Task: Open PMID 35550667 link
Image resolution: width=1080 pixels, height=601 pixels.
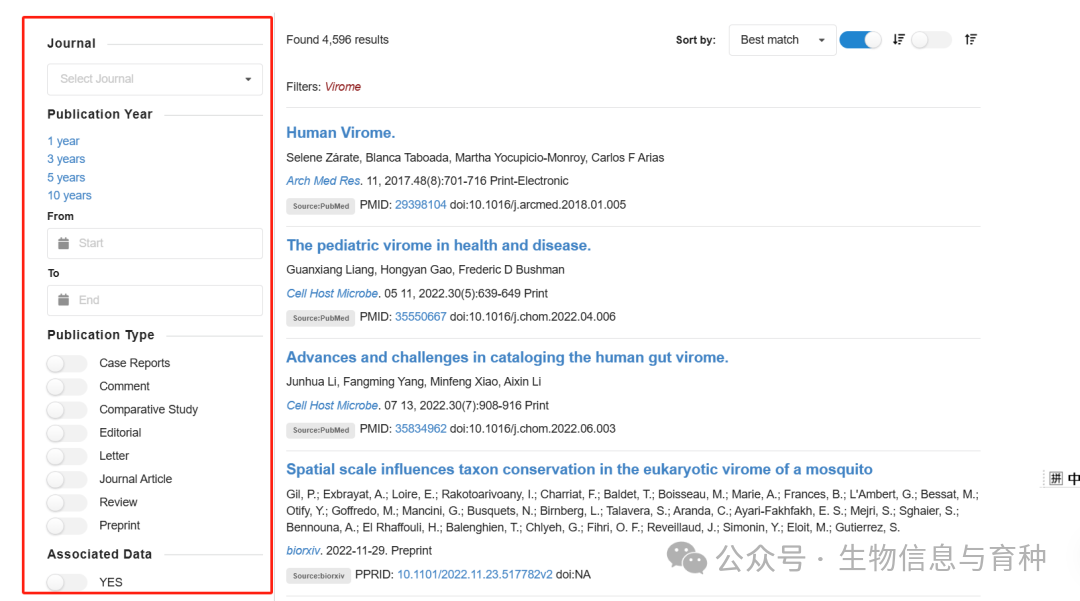Action: click(420, 317)
